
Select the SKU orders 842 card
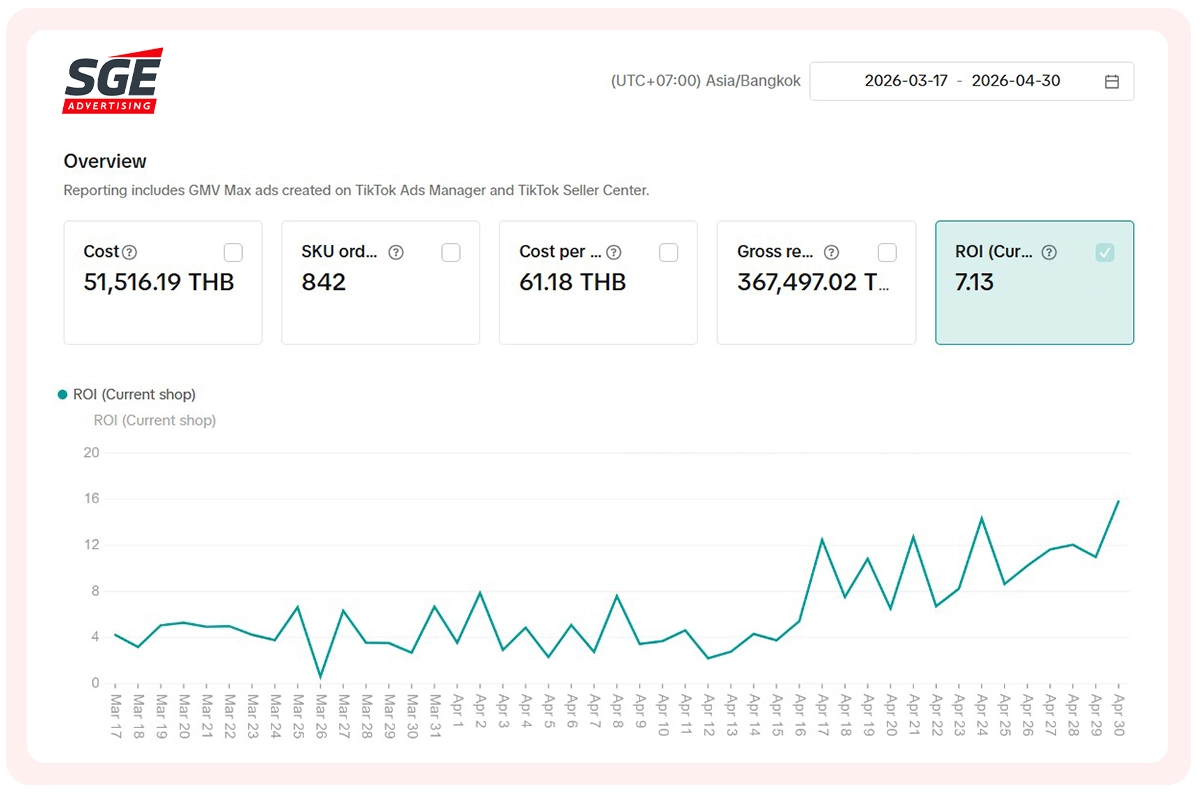381,283
